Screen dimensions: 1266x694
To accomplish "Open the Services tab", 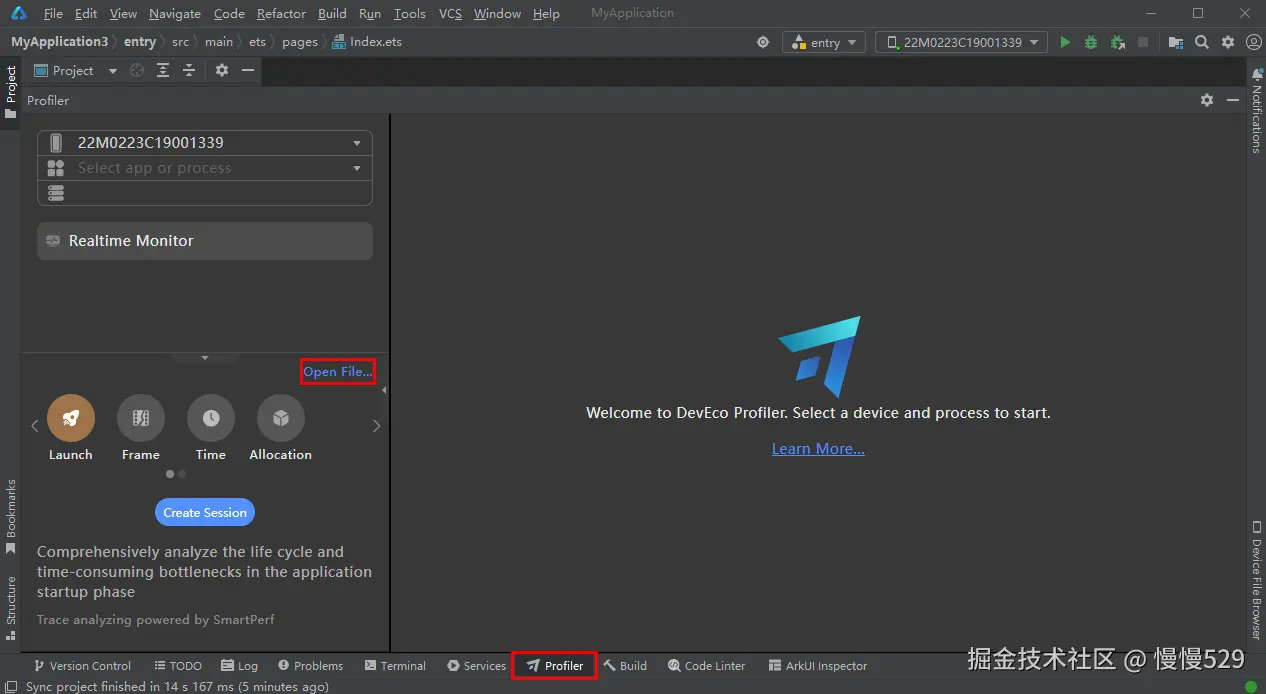I will 477,666.
